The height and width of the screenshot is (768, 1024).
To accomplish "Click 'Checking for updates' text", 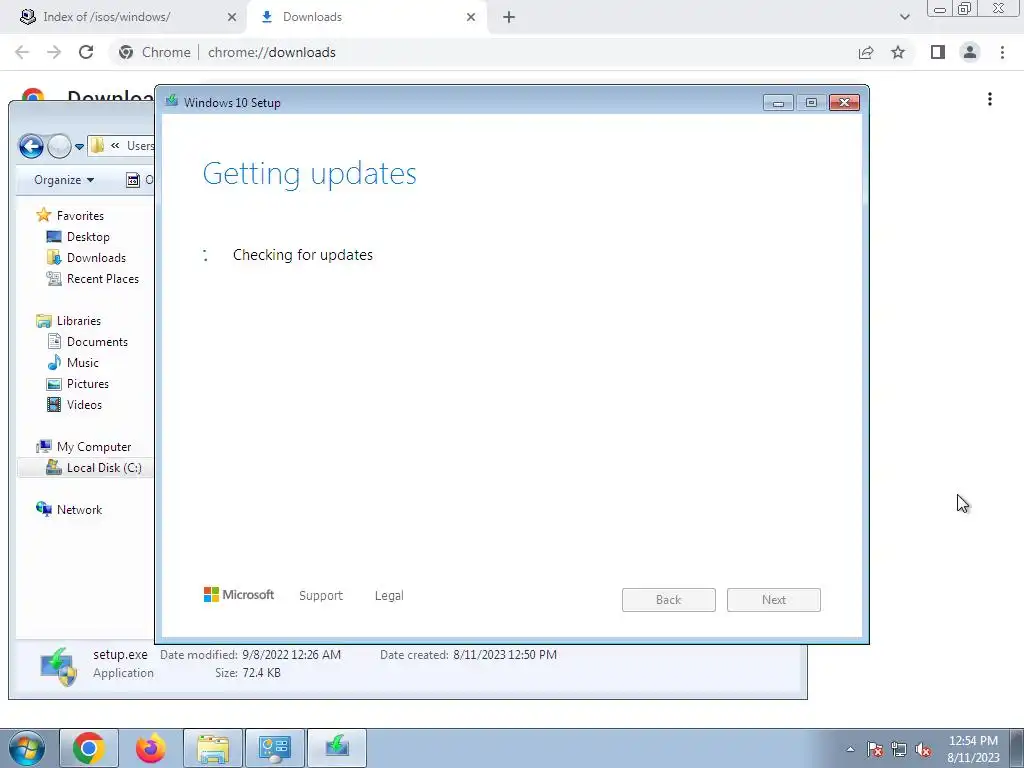I will coord(303,255).
